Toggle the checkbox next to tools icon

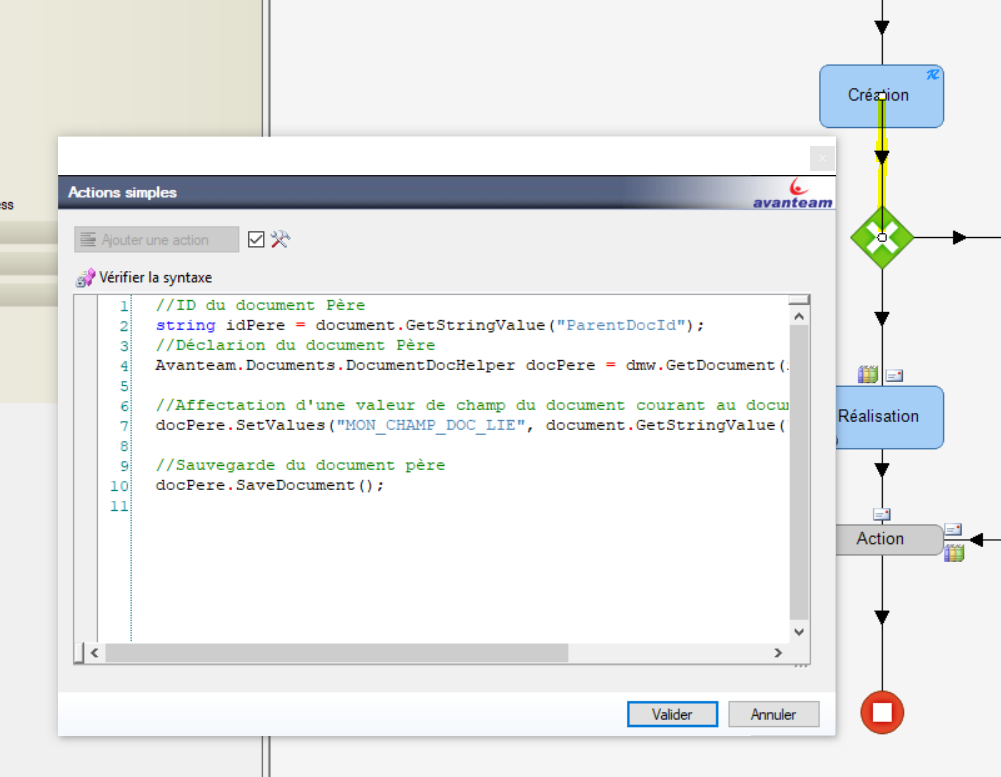point(256,239)
